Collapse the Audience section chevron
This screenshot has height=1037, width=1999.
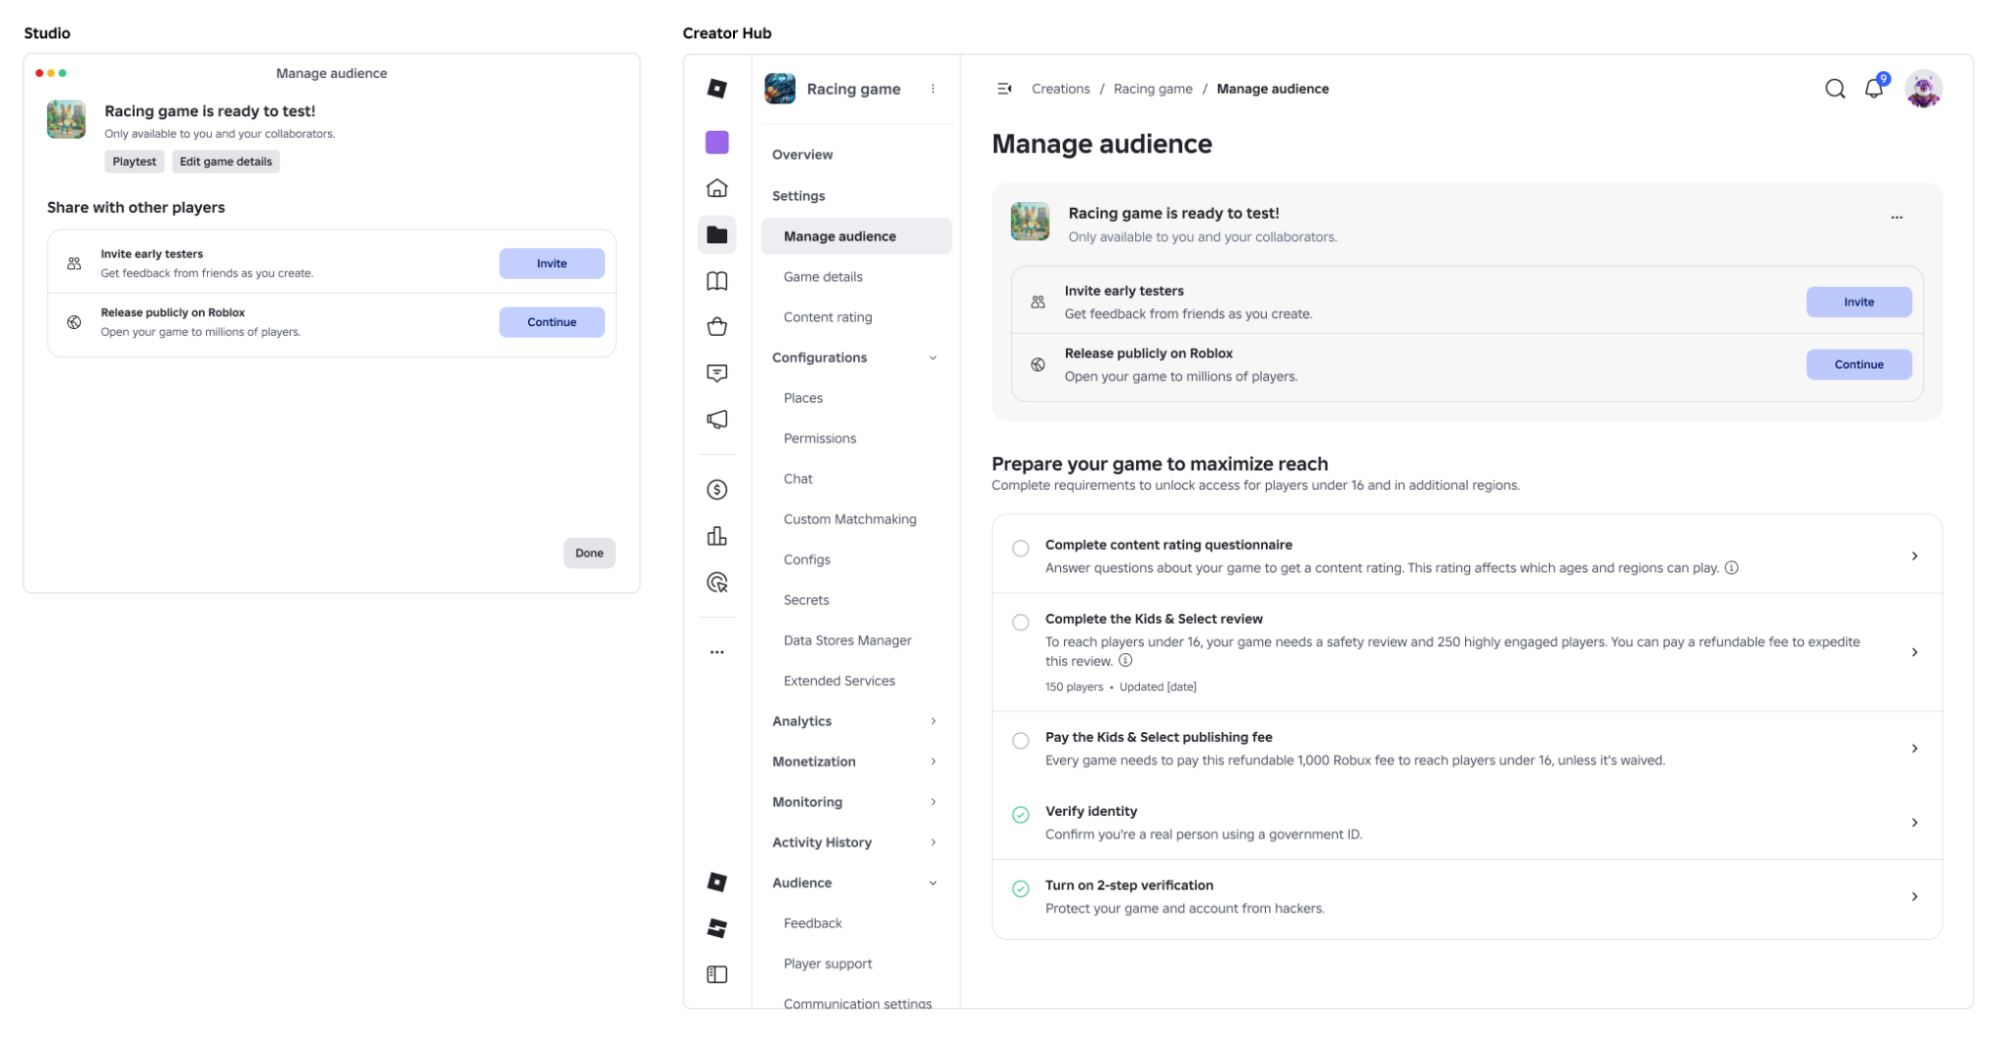click(933, 883)
